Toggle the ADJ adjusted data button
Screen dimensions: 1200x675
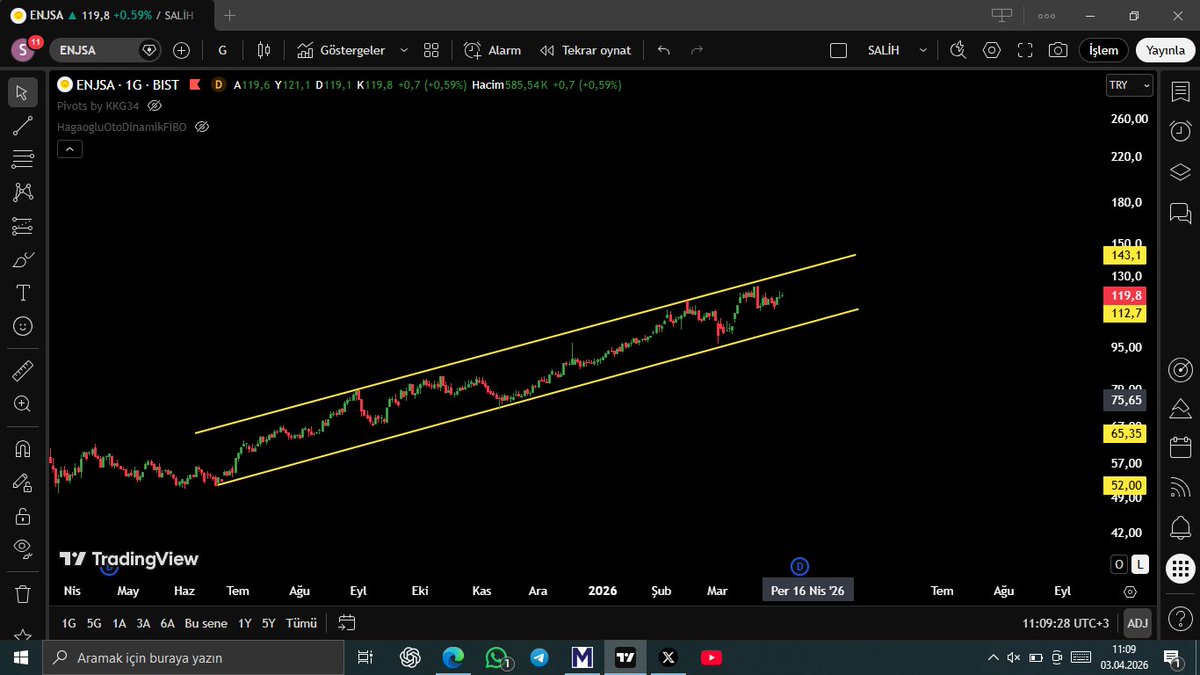1137,623
